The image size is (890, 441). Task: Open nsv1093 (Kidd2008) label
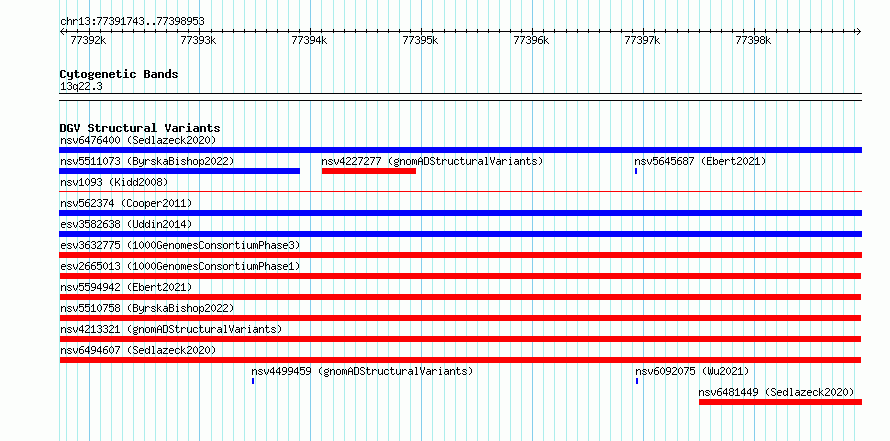[114, 182]
